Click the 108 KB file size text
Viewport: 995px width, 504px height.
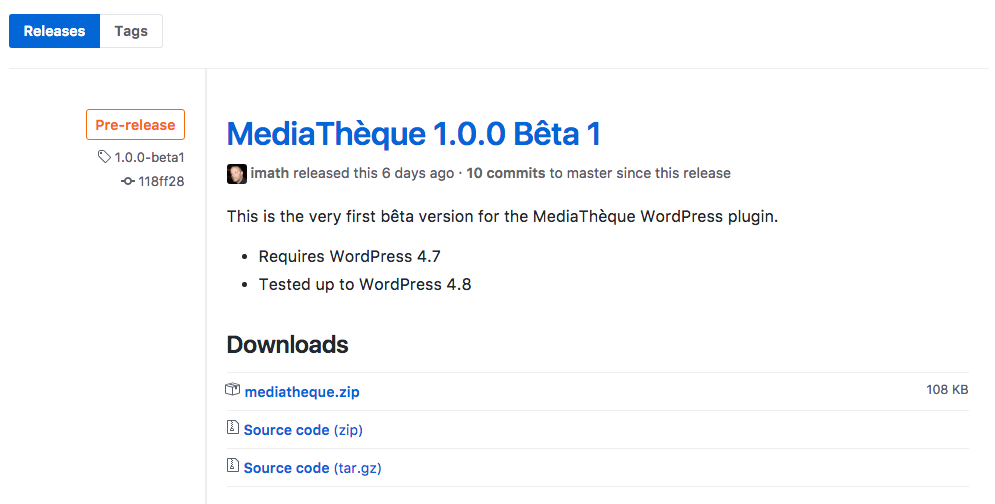947,389
